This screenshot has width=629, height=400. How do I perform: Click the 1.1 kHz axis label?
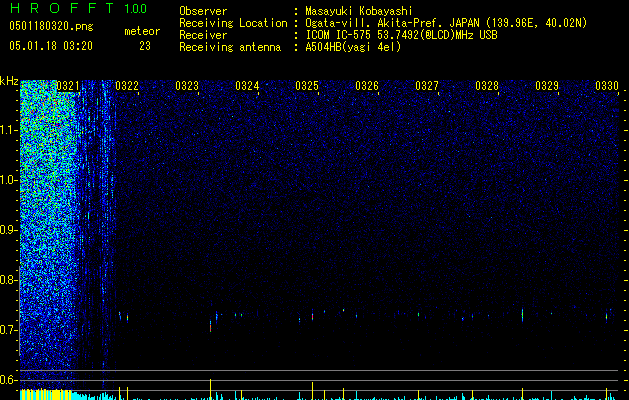pyautogui.click(x=9, y=130)
